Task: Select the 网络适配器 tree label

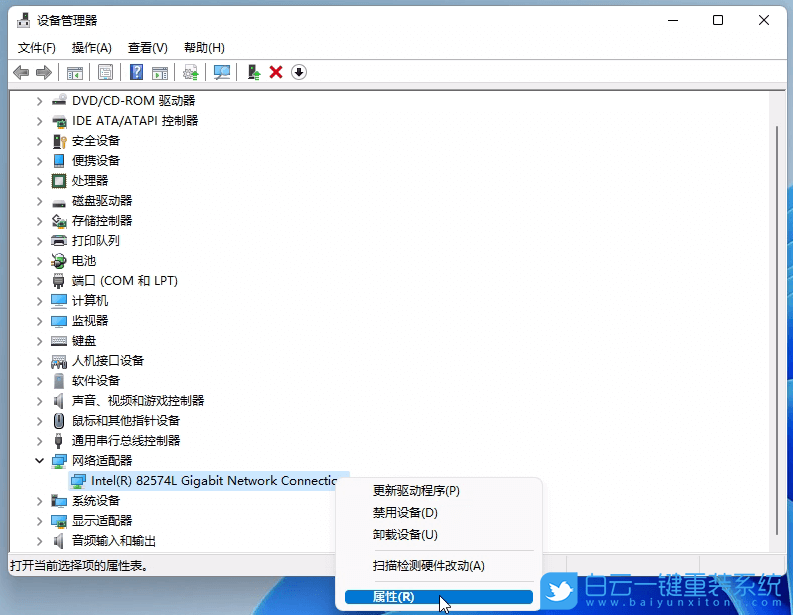Action: point(102,461)
